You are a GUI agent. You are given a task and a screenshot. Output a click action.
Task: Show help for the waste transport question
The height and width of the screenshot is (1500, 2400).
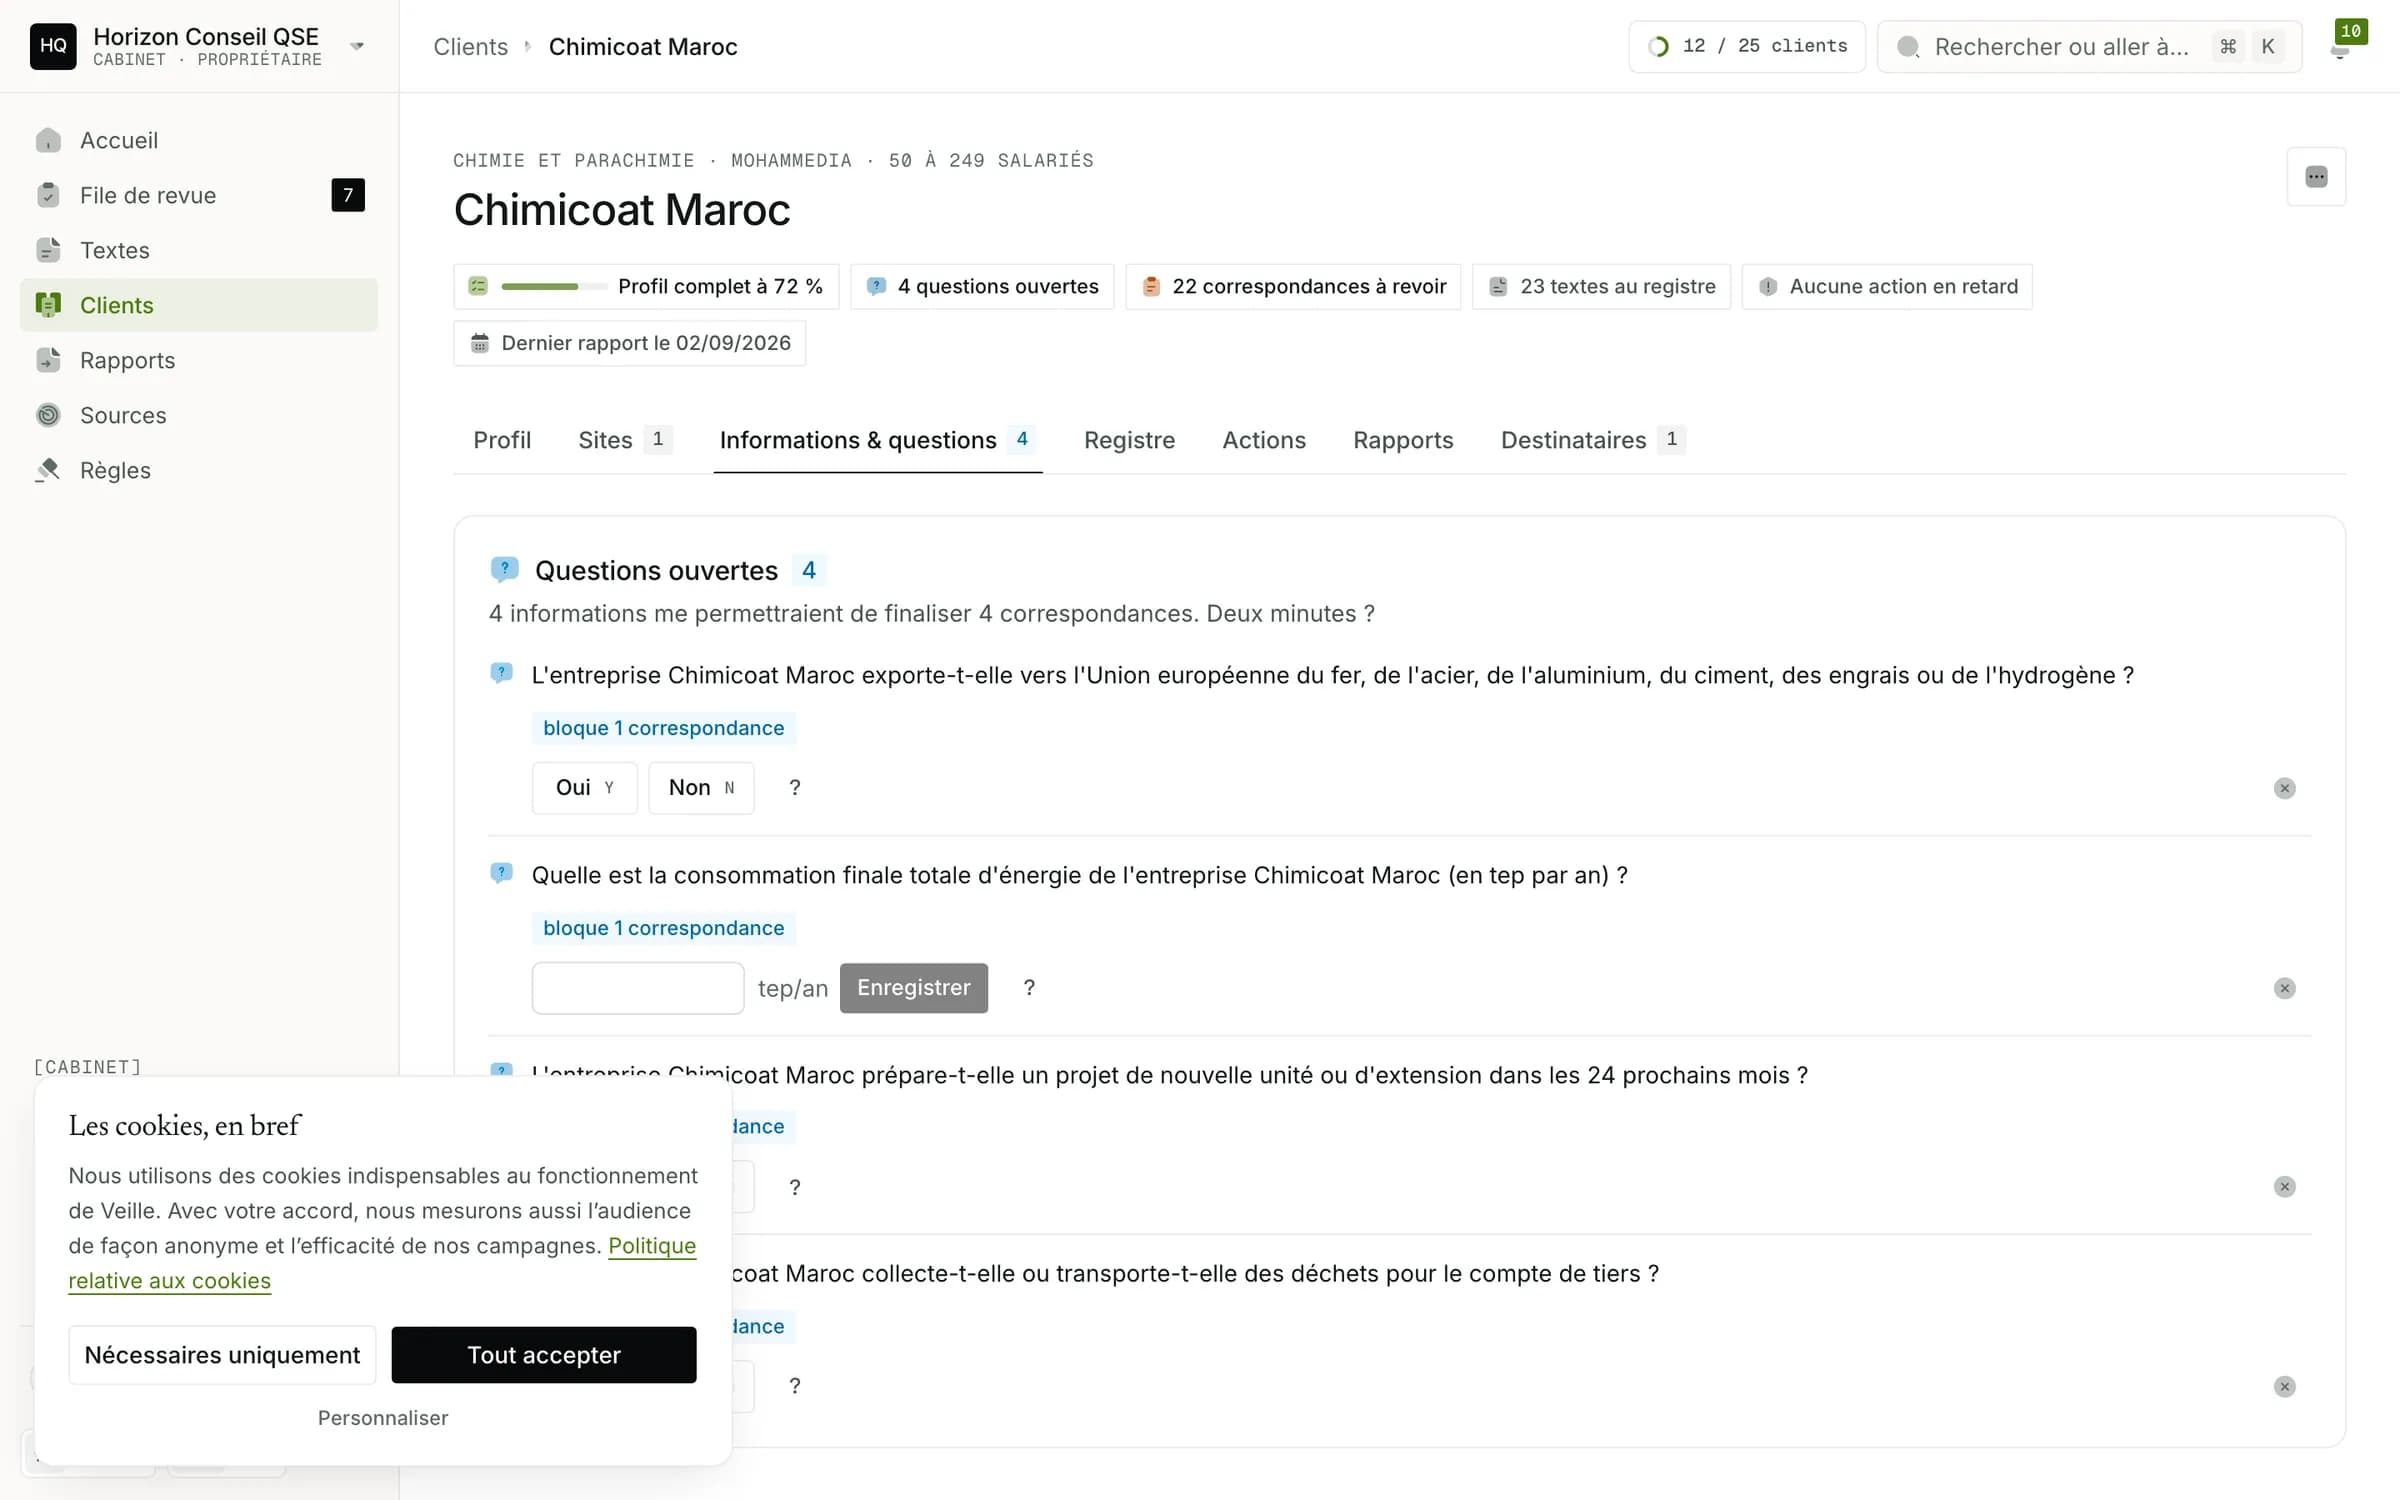795,1386
